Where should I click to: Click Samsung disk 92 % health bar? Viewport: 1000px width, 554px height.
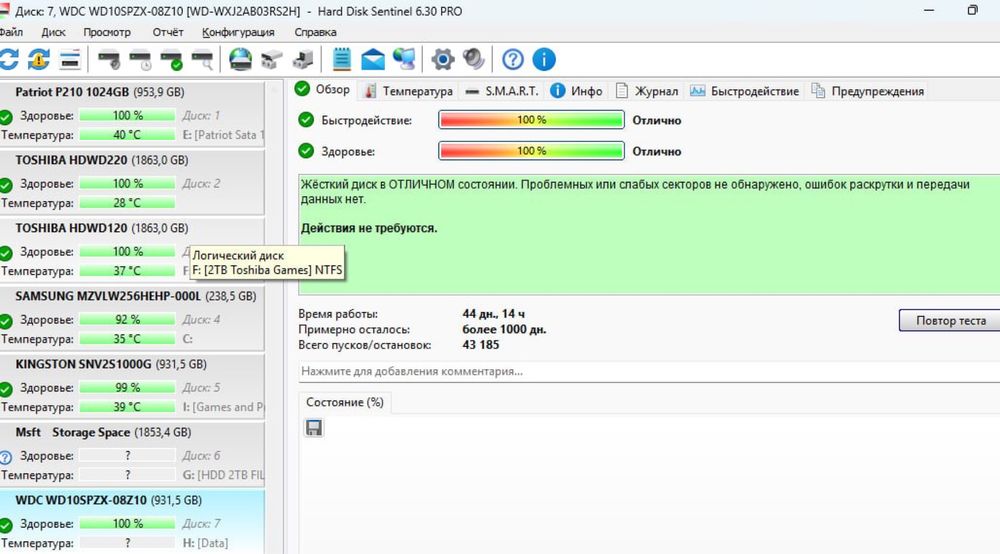pos(127,319)
